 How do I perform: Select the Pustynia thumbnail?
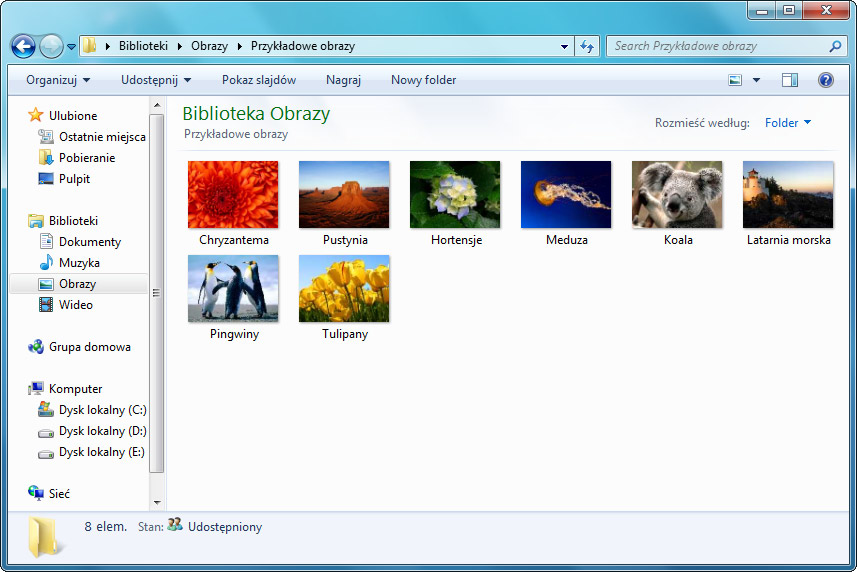coord(344,194)
